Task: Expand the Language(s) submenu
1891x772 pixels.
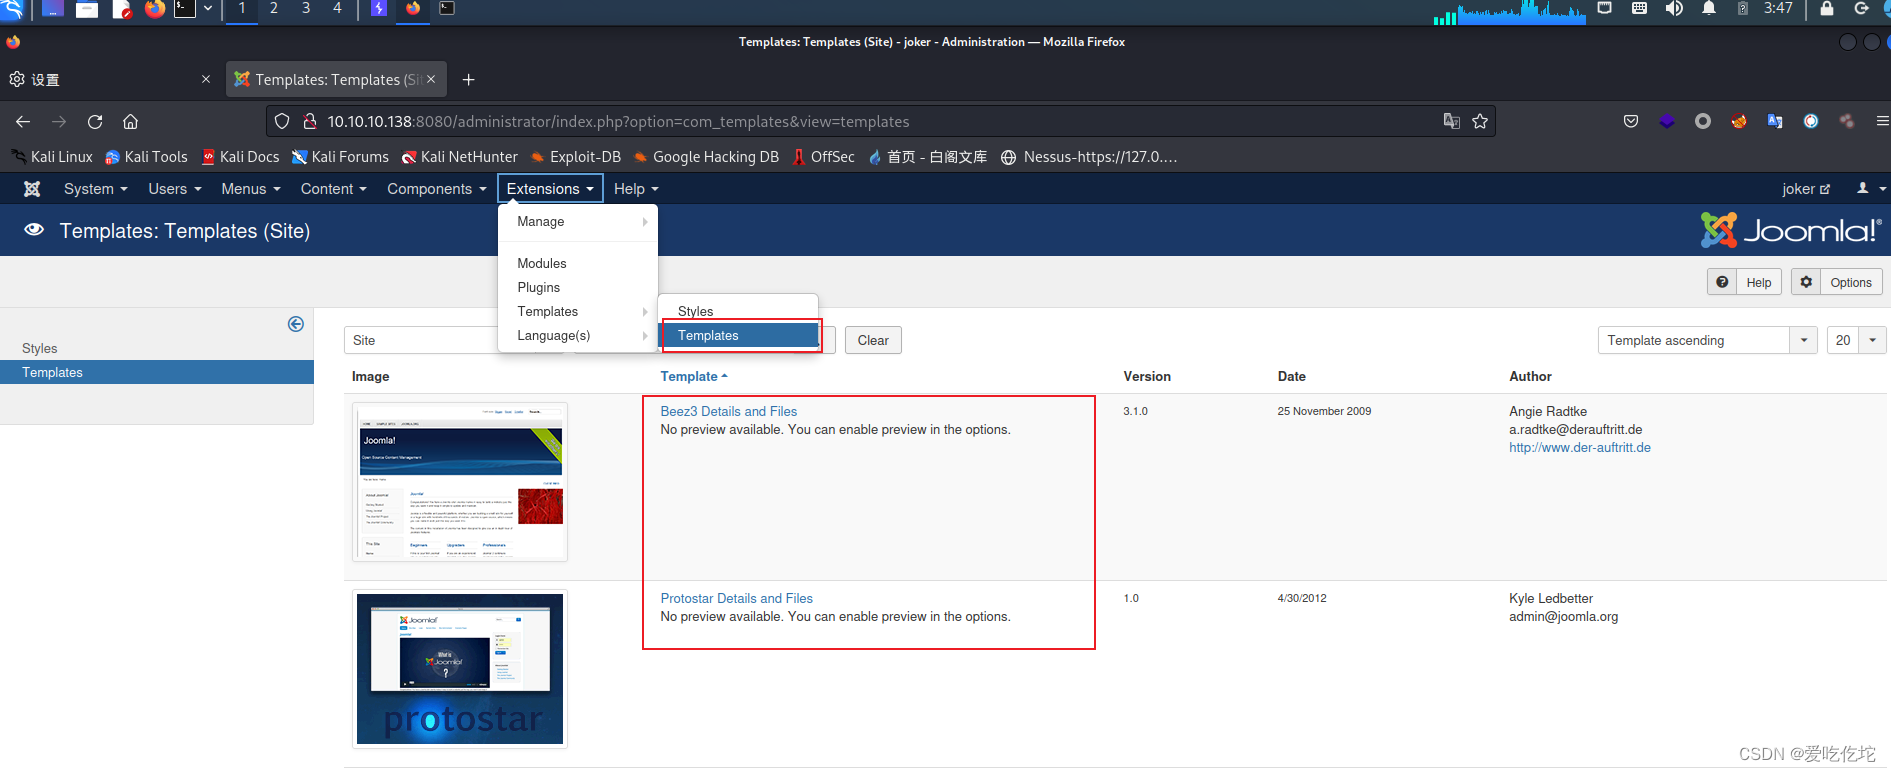Action: coord(578,335)
